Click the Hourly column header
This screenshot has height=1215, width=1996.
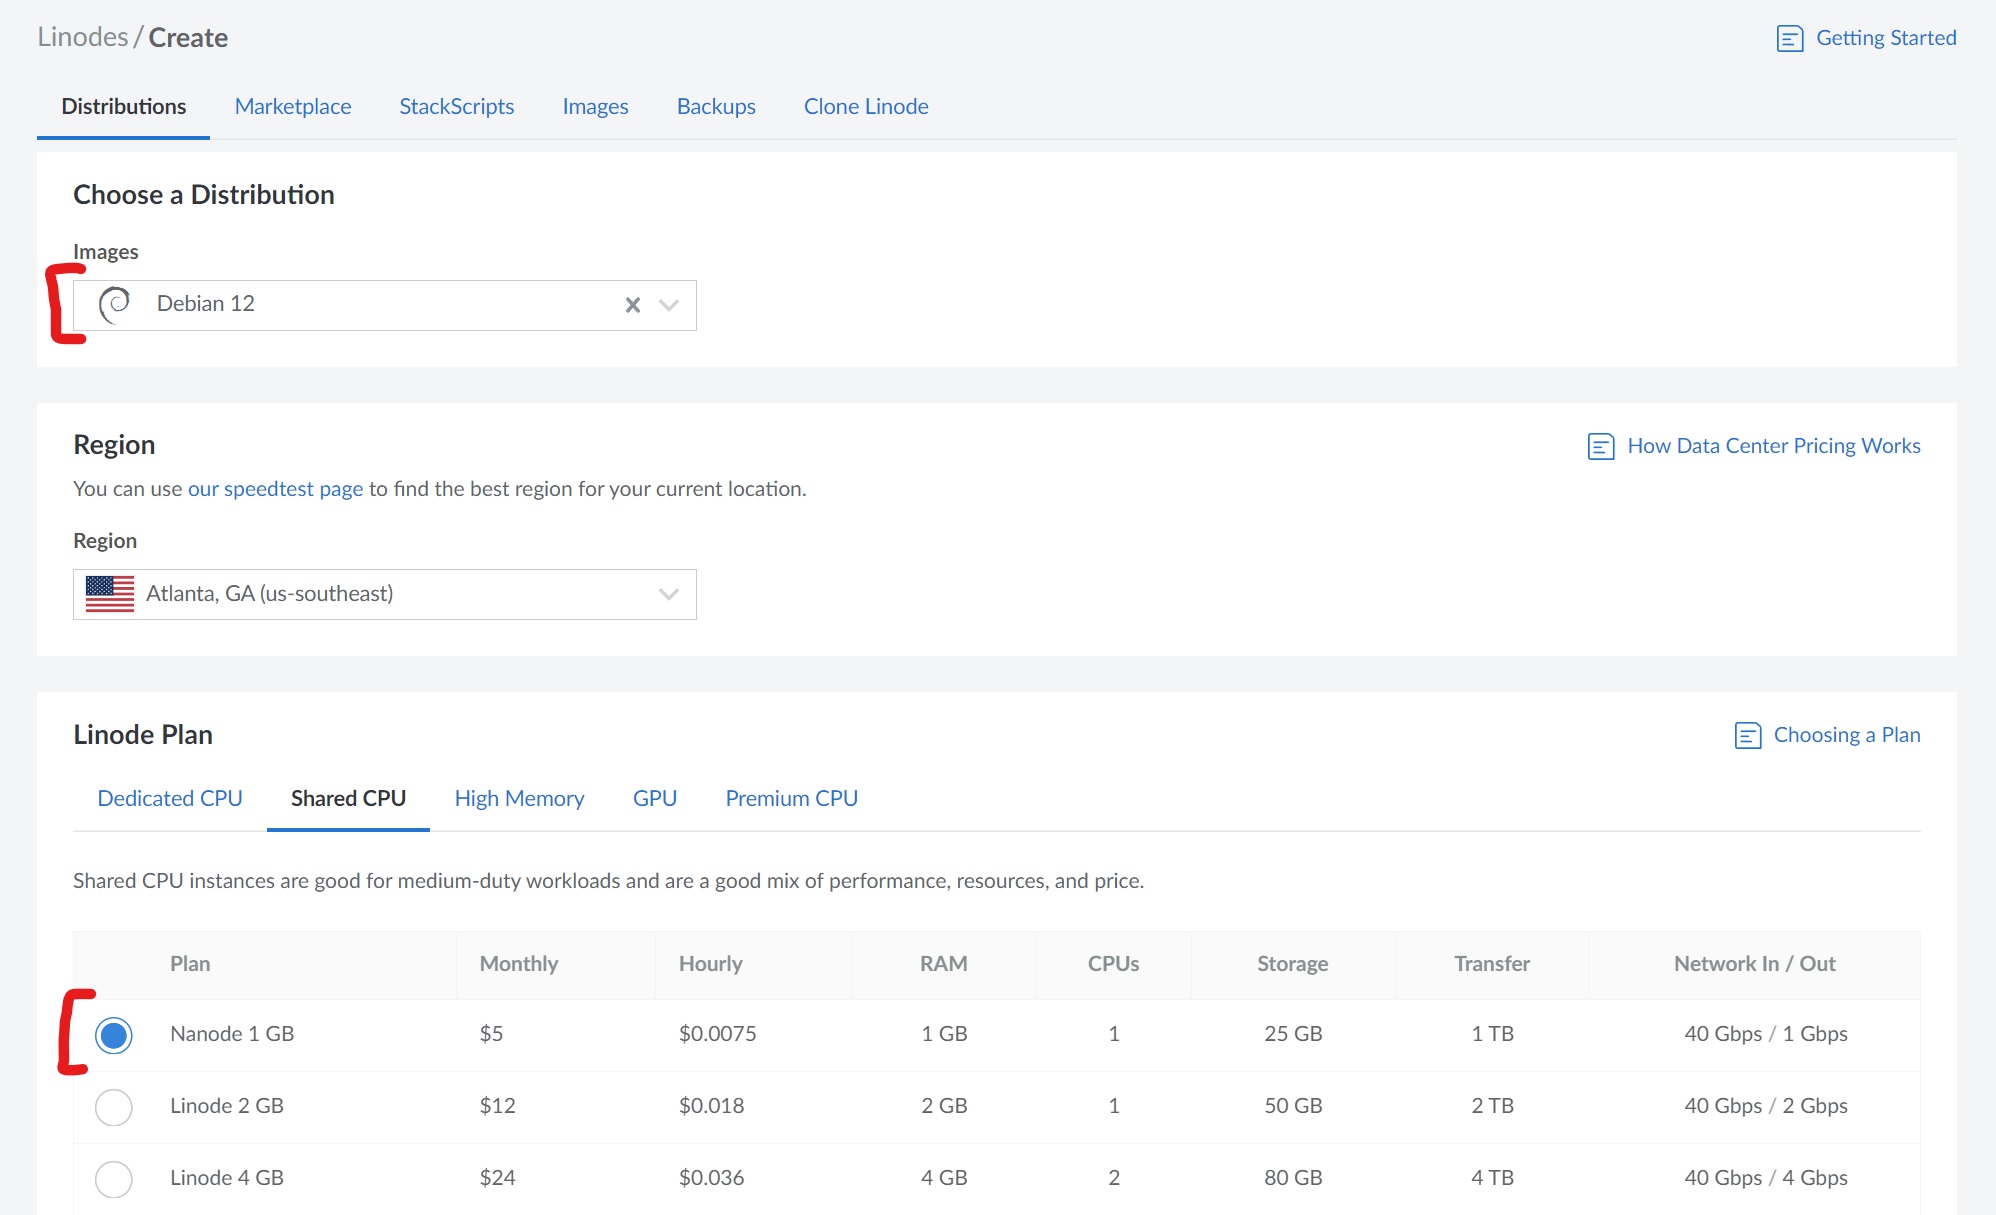711,964
